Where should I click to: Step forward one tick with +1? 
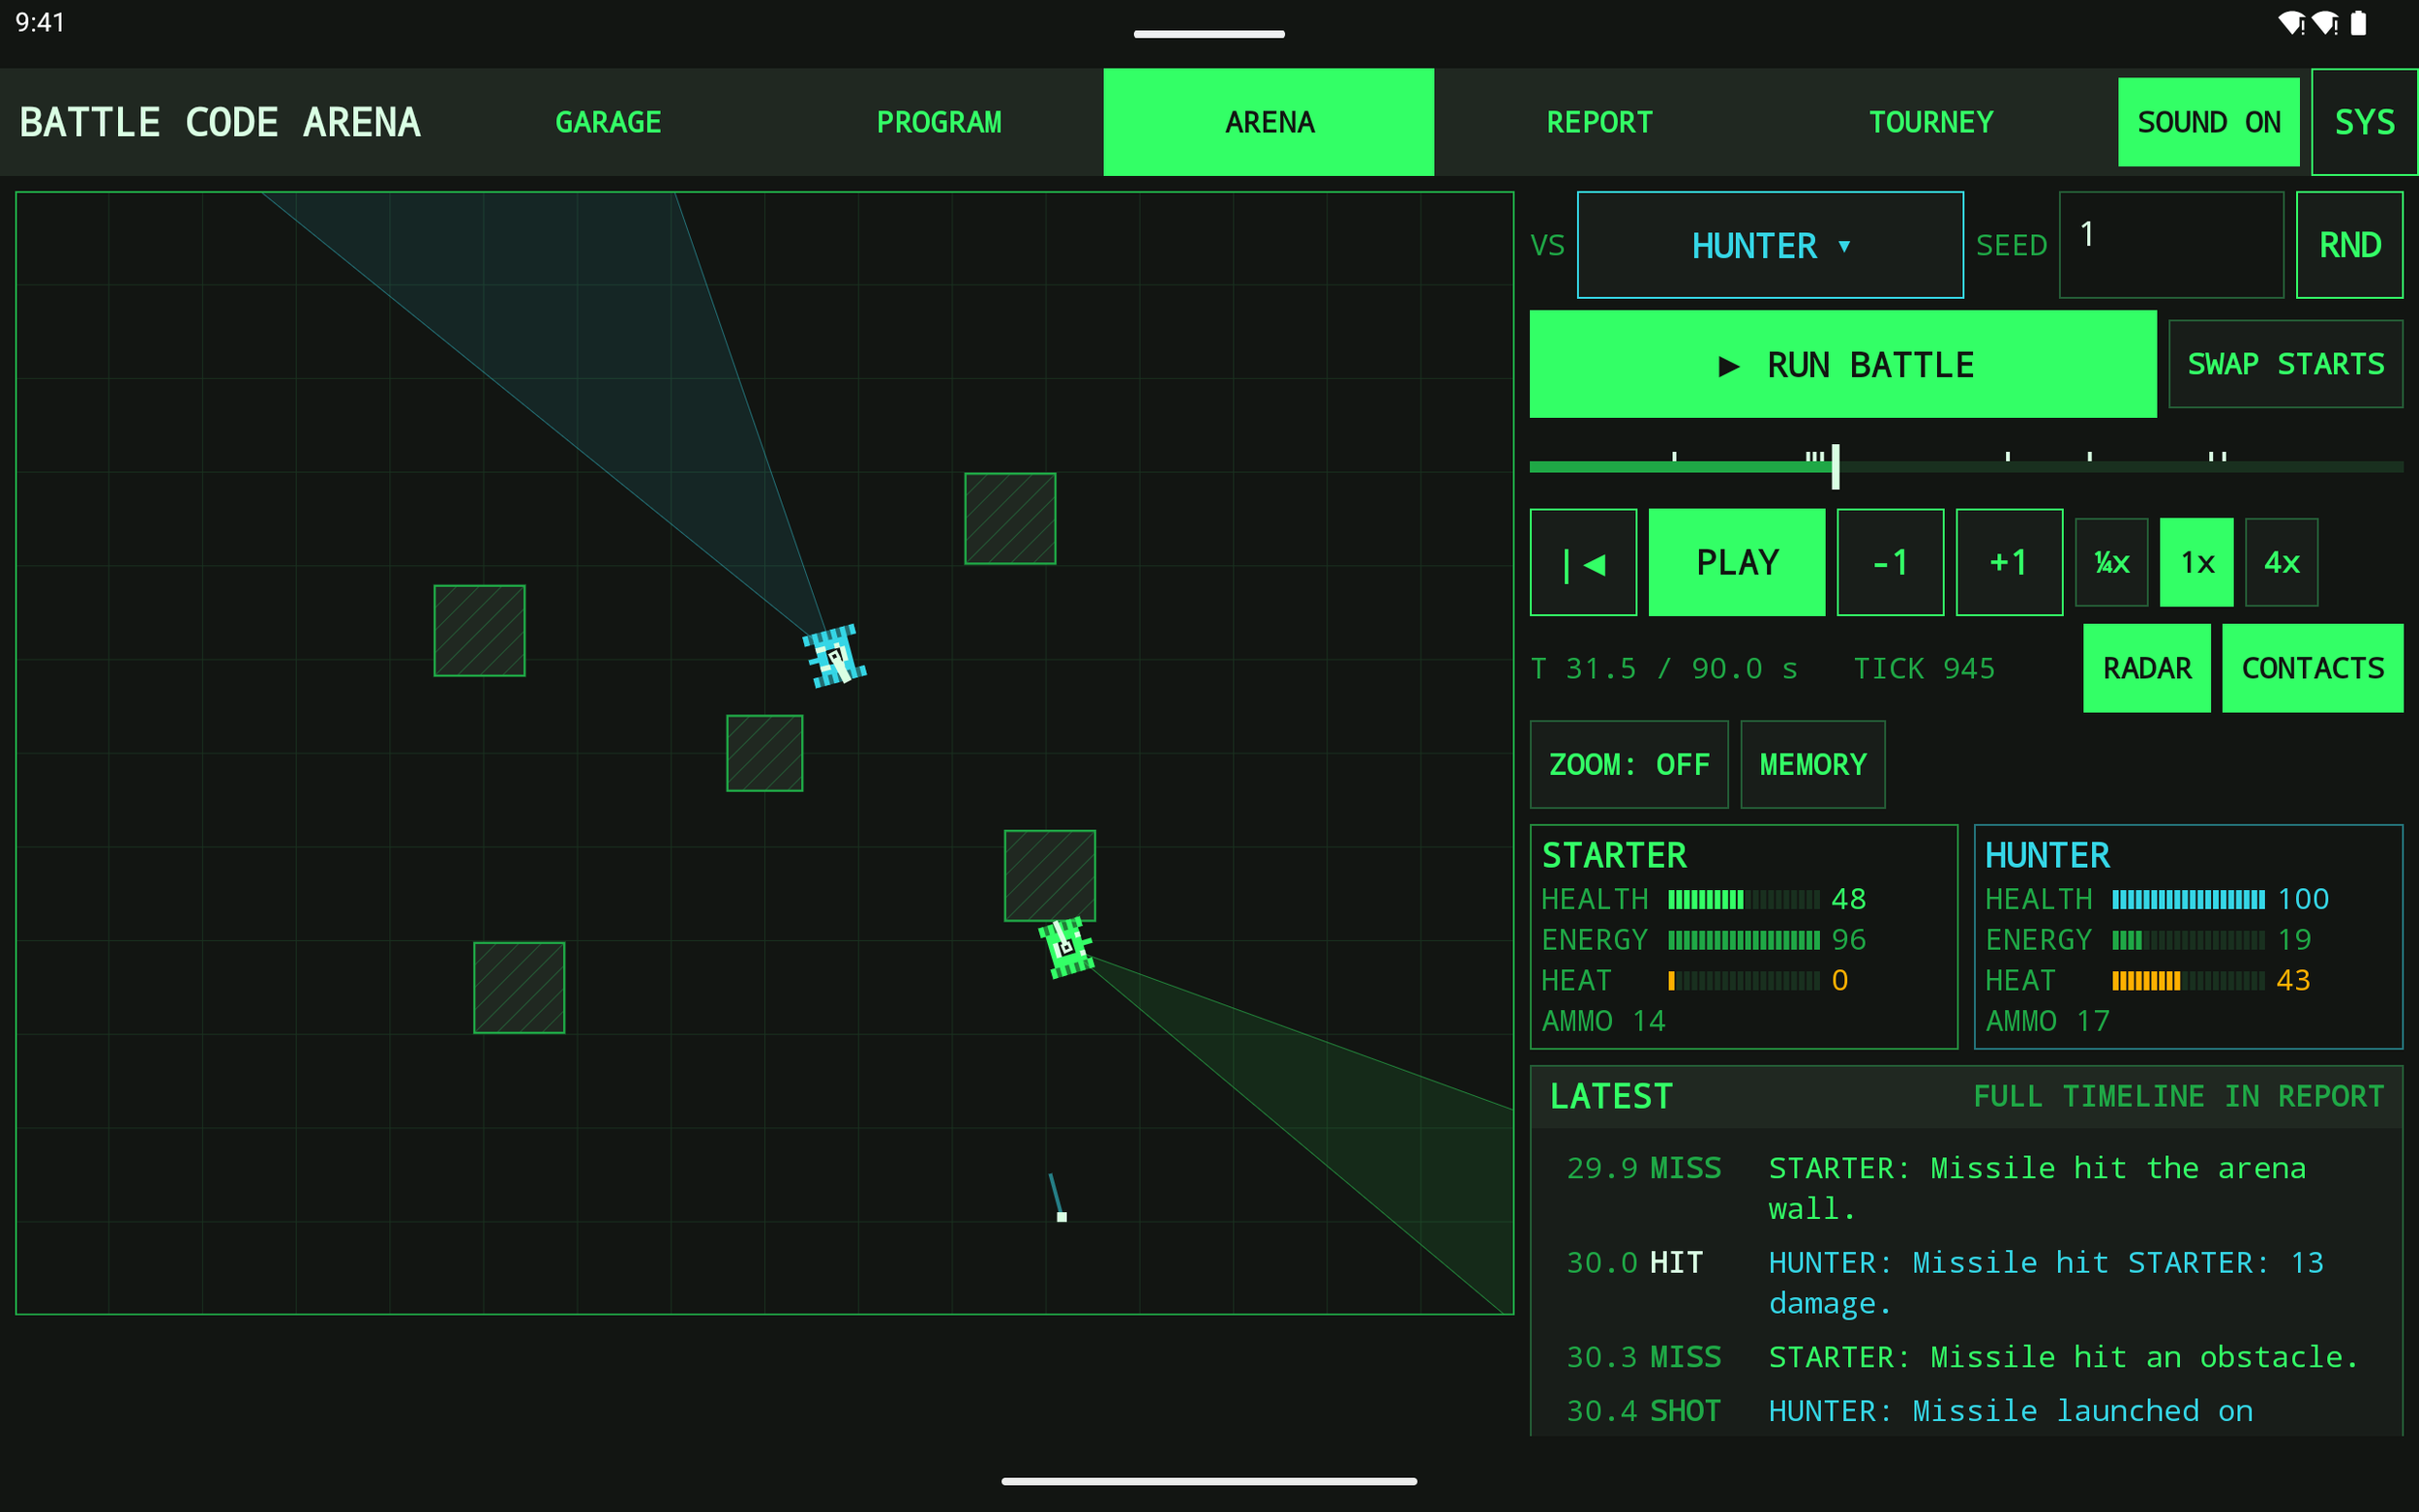2009,562
